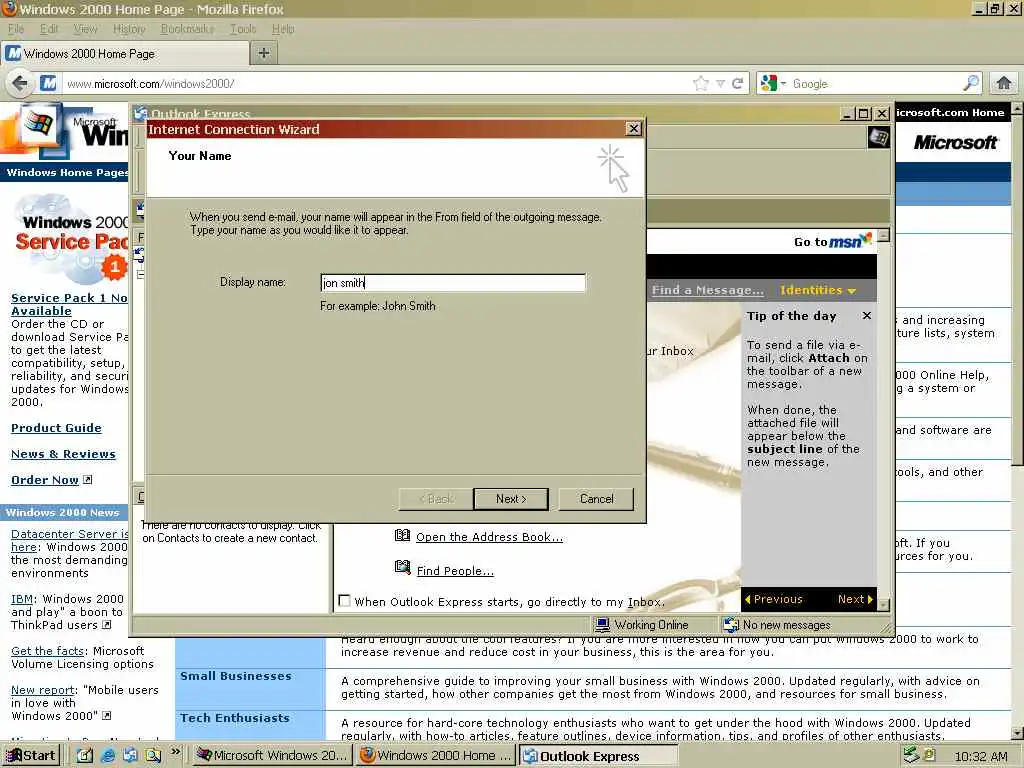Click the disabled Back button in wizard
The height and width of the screenshot is (768, 1024).
point(436,499)
